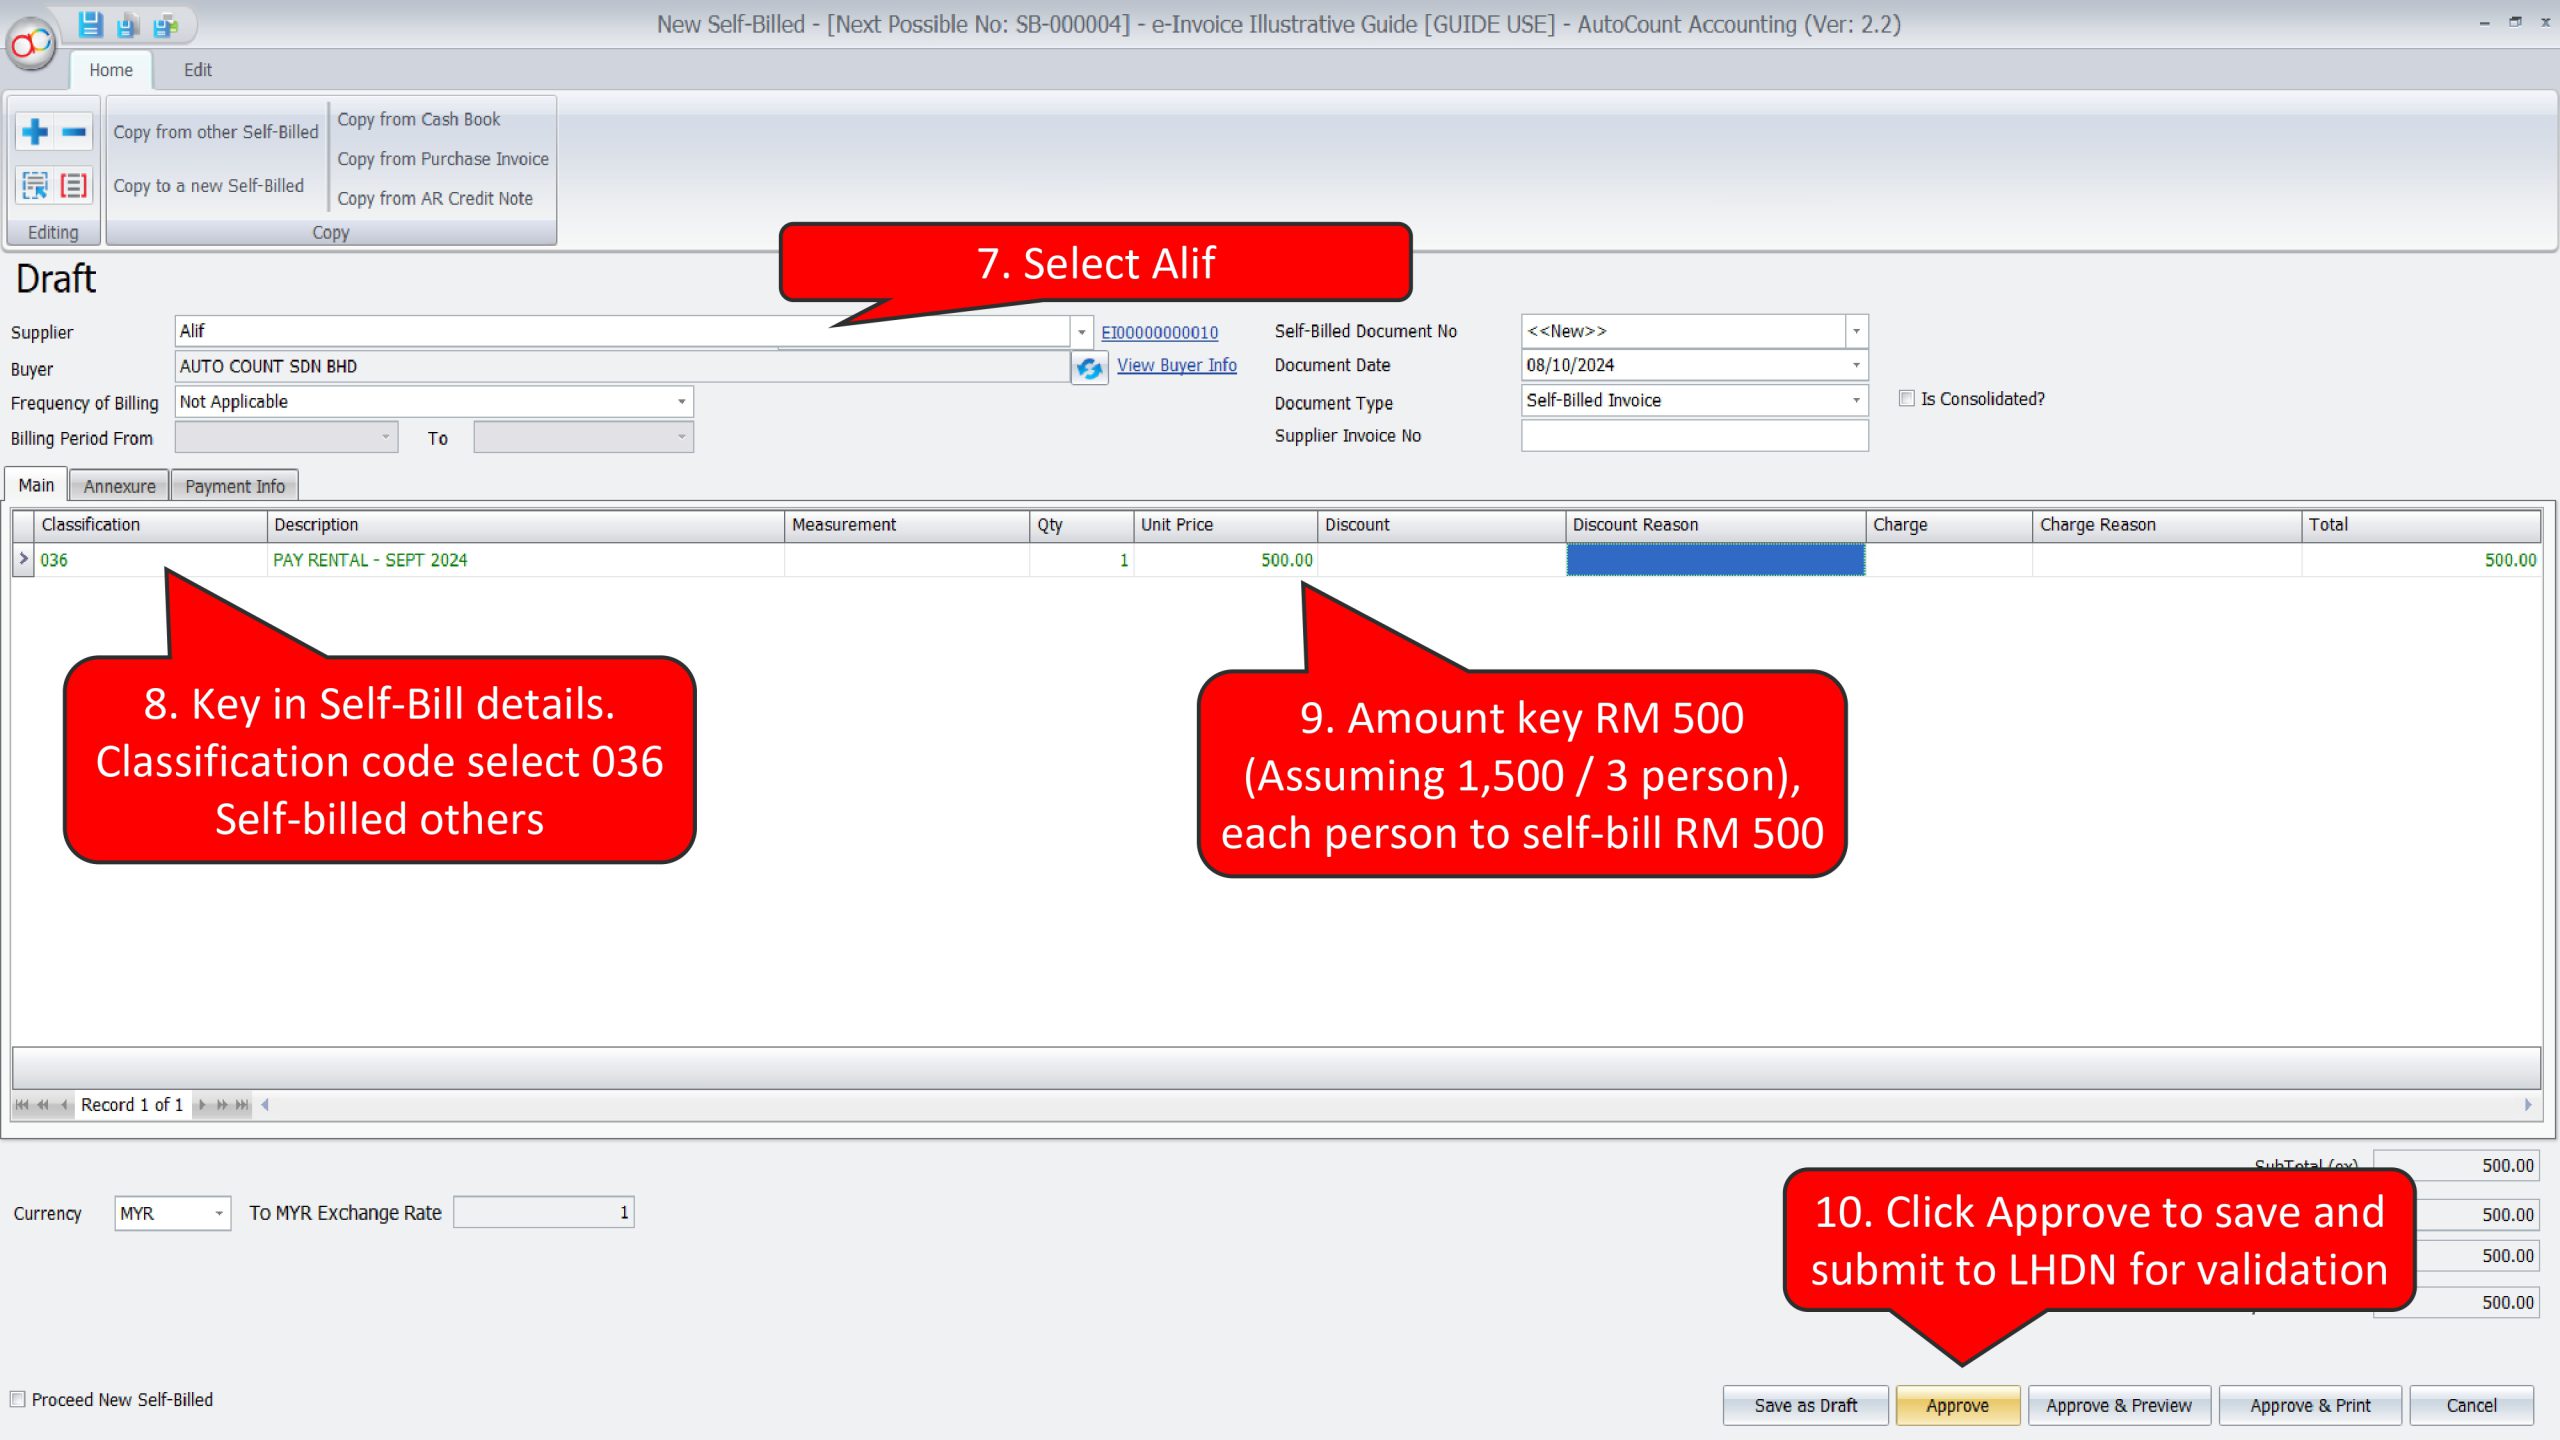The width and height of the screenshot is (2560, 1440).
Task: Click Approve & Preview button
Action: click(x=2119, y=1405)
